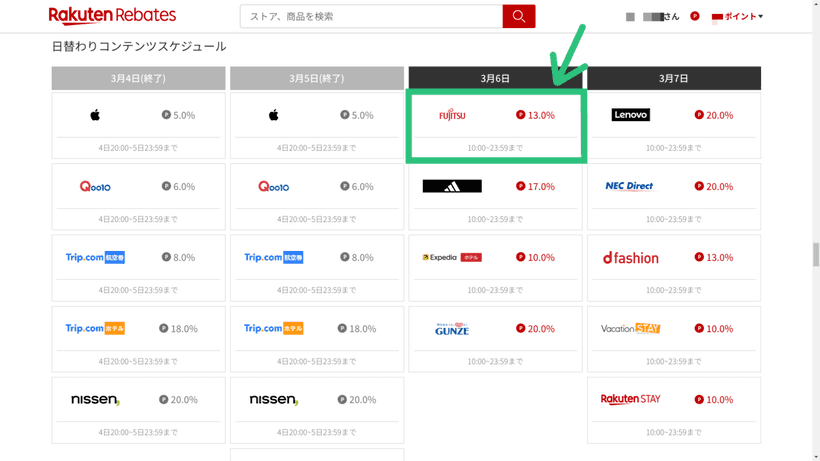Open the GUNZE store logo
820x461 pixels.
[452, 329]
